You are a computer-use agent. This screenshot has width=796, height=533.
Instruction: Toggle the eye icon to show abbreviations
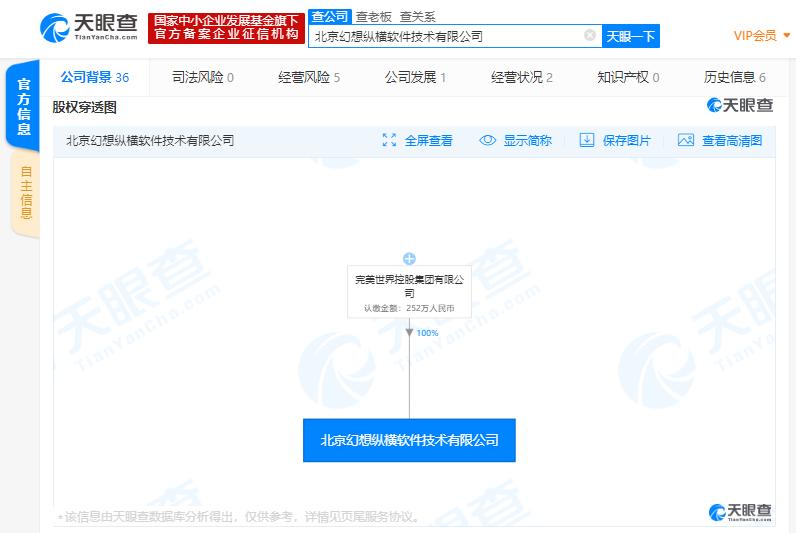487,140
